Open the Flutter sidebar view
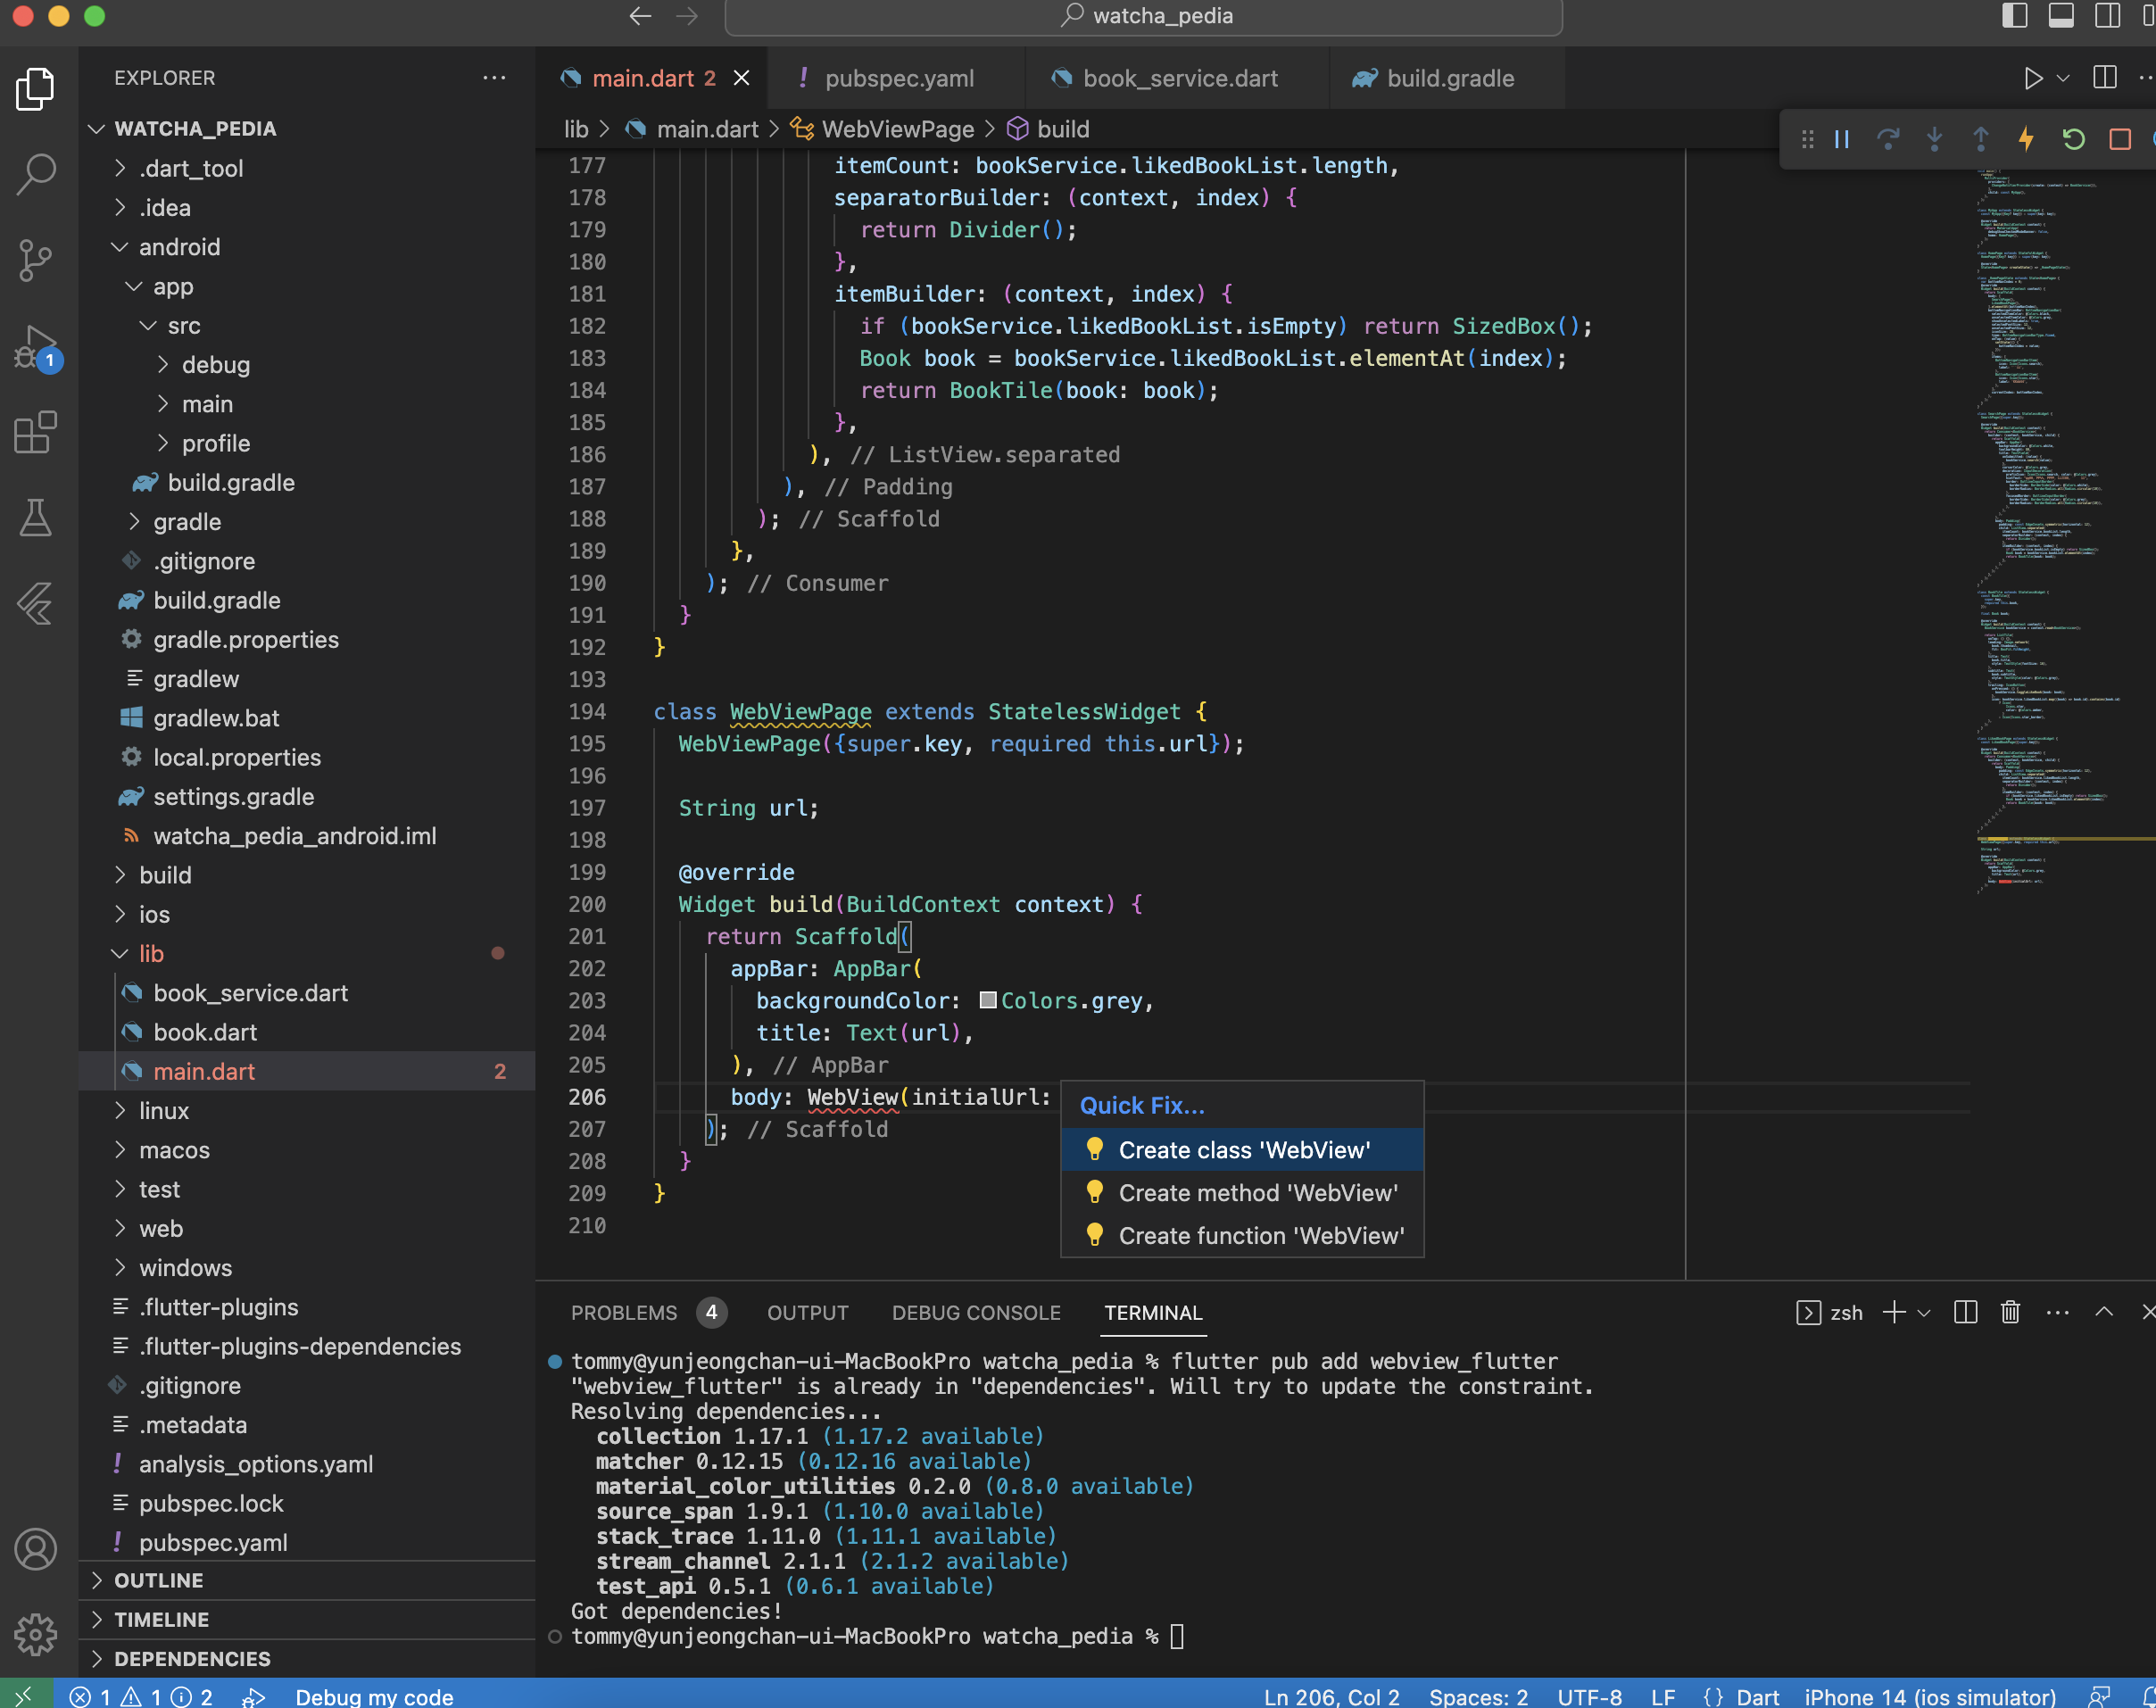 pyautogui.click(x=36, y=604)
